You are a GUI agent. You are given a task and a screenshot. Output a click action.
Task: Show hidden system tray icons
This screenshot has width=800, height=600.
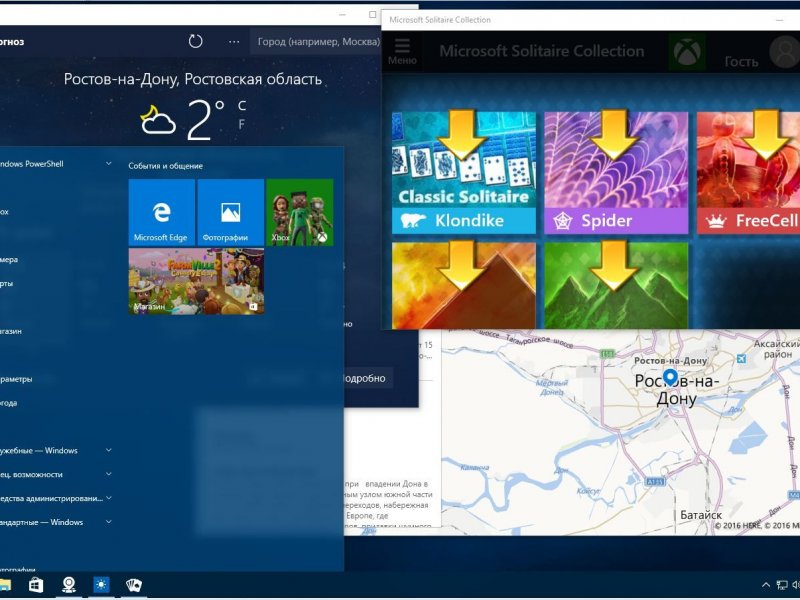(x=765, y=585)
